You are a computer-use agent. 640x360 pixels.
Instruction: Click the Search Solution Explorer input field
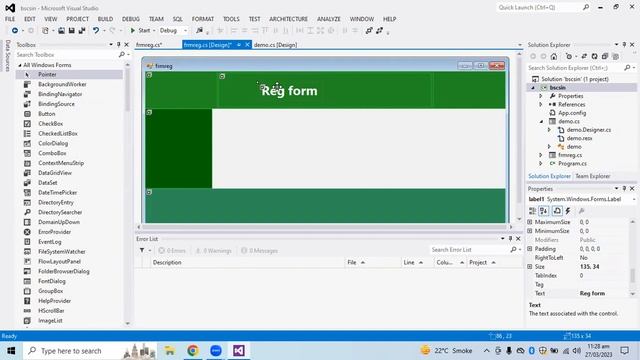tap(576, 68)
